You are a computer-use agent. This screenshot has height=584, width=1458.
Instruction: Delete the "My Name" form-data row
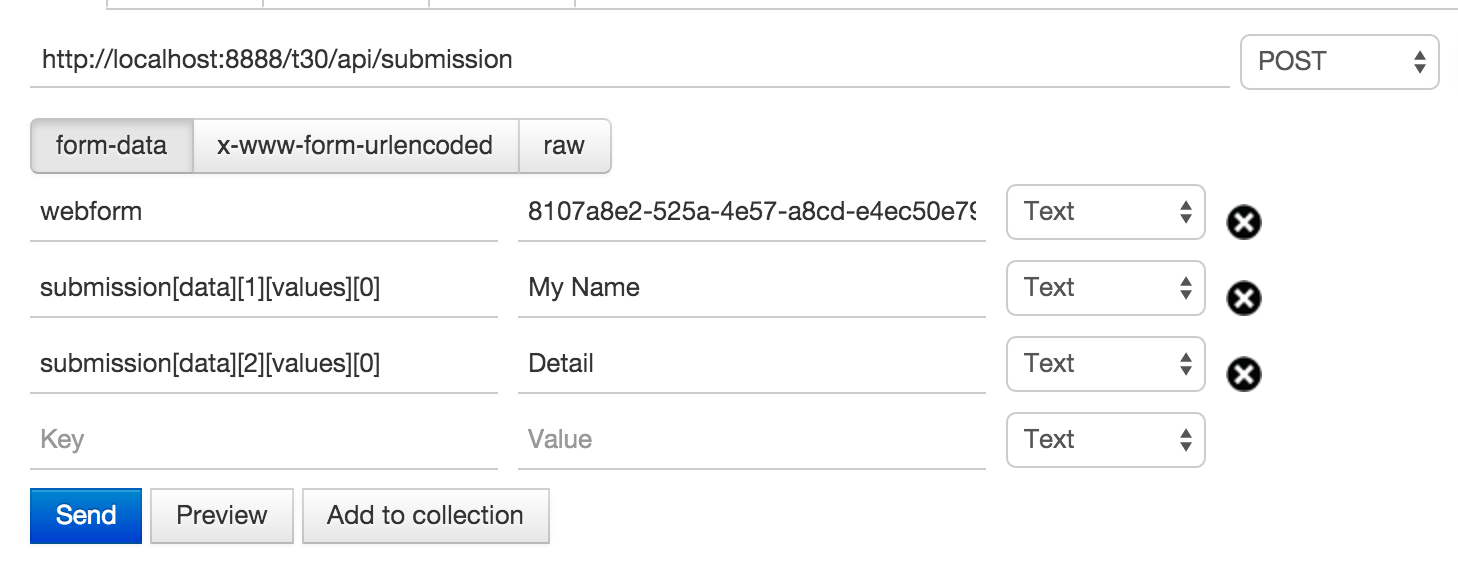point(1243,298)
